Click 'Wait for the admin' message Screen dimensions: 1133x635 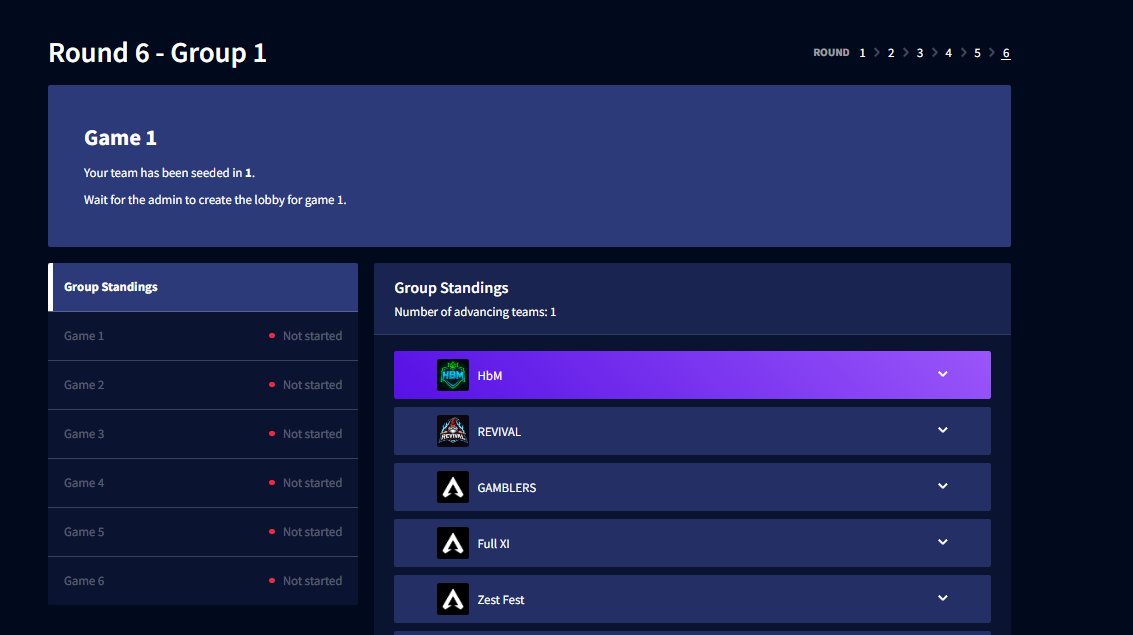[x=215, y=199]
